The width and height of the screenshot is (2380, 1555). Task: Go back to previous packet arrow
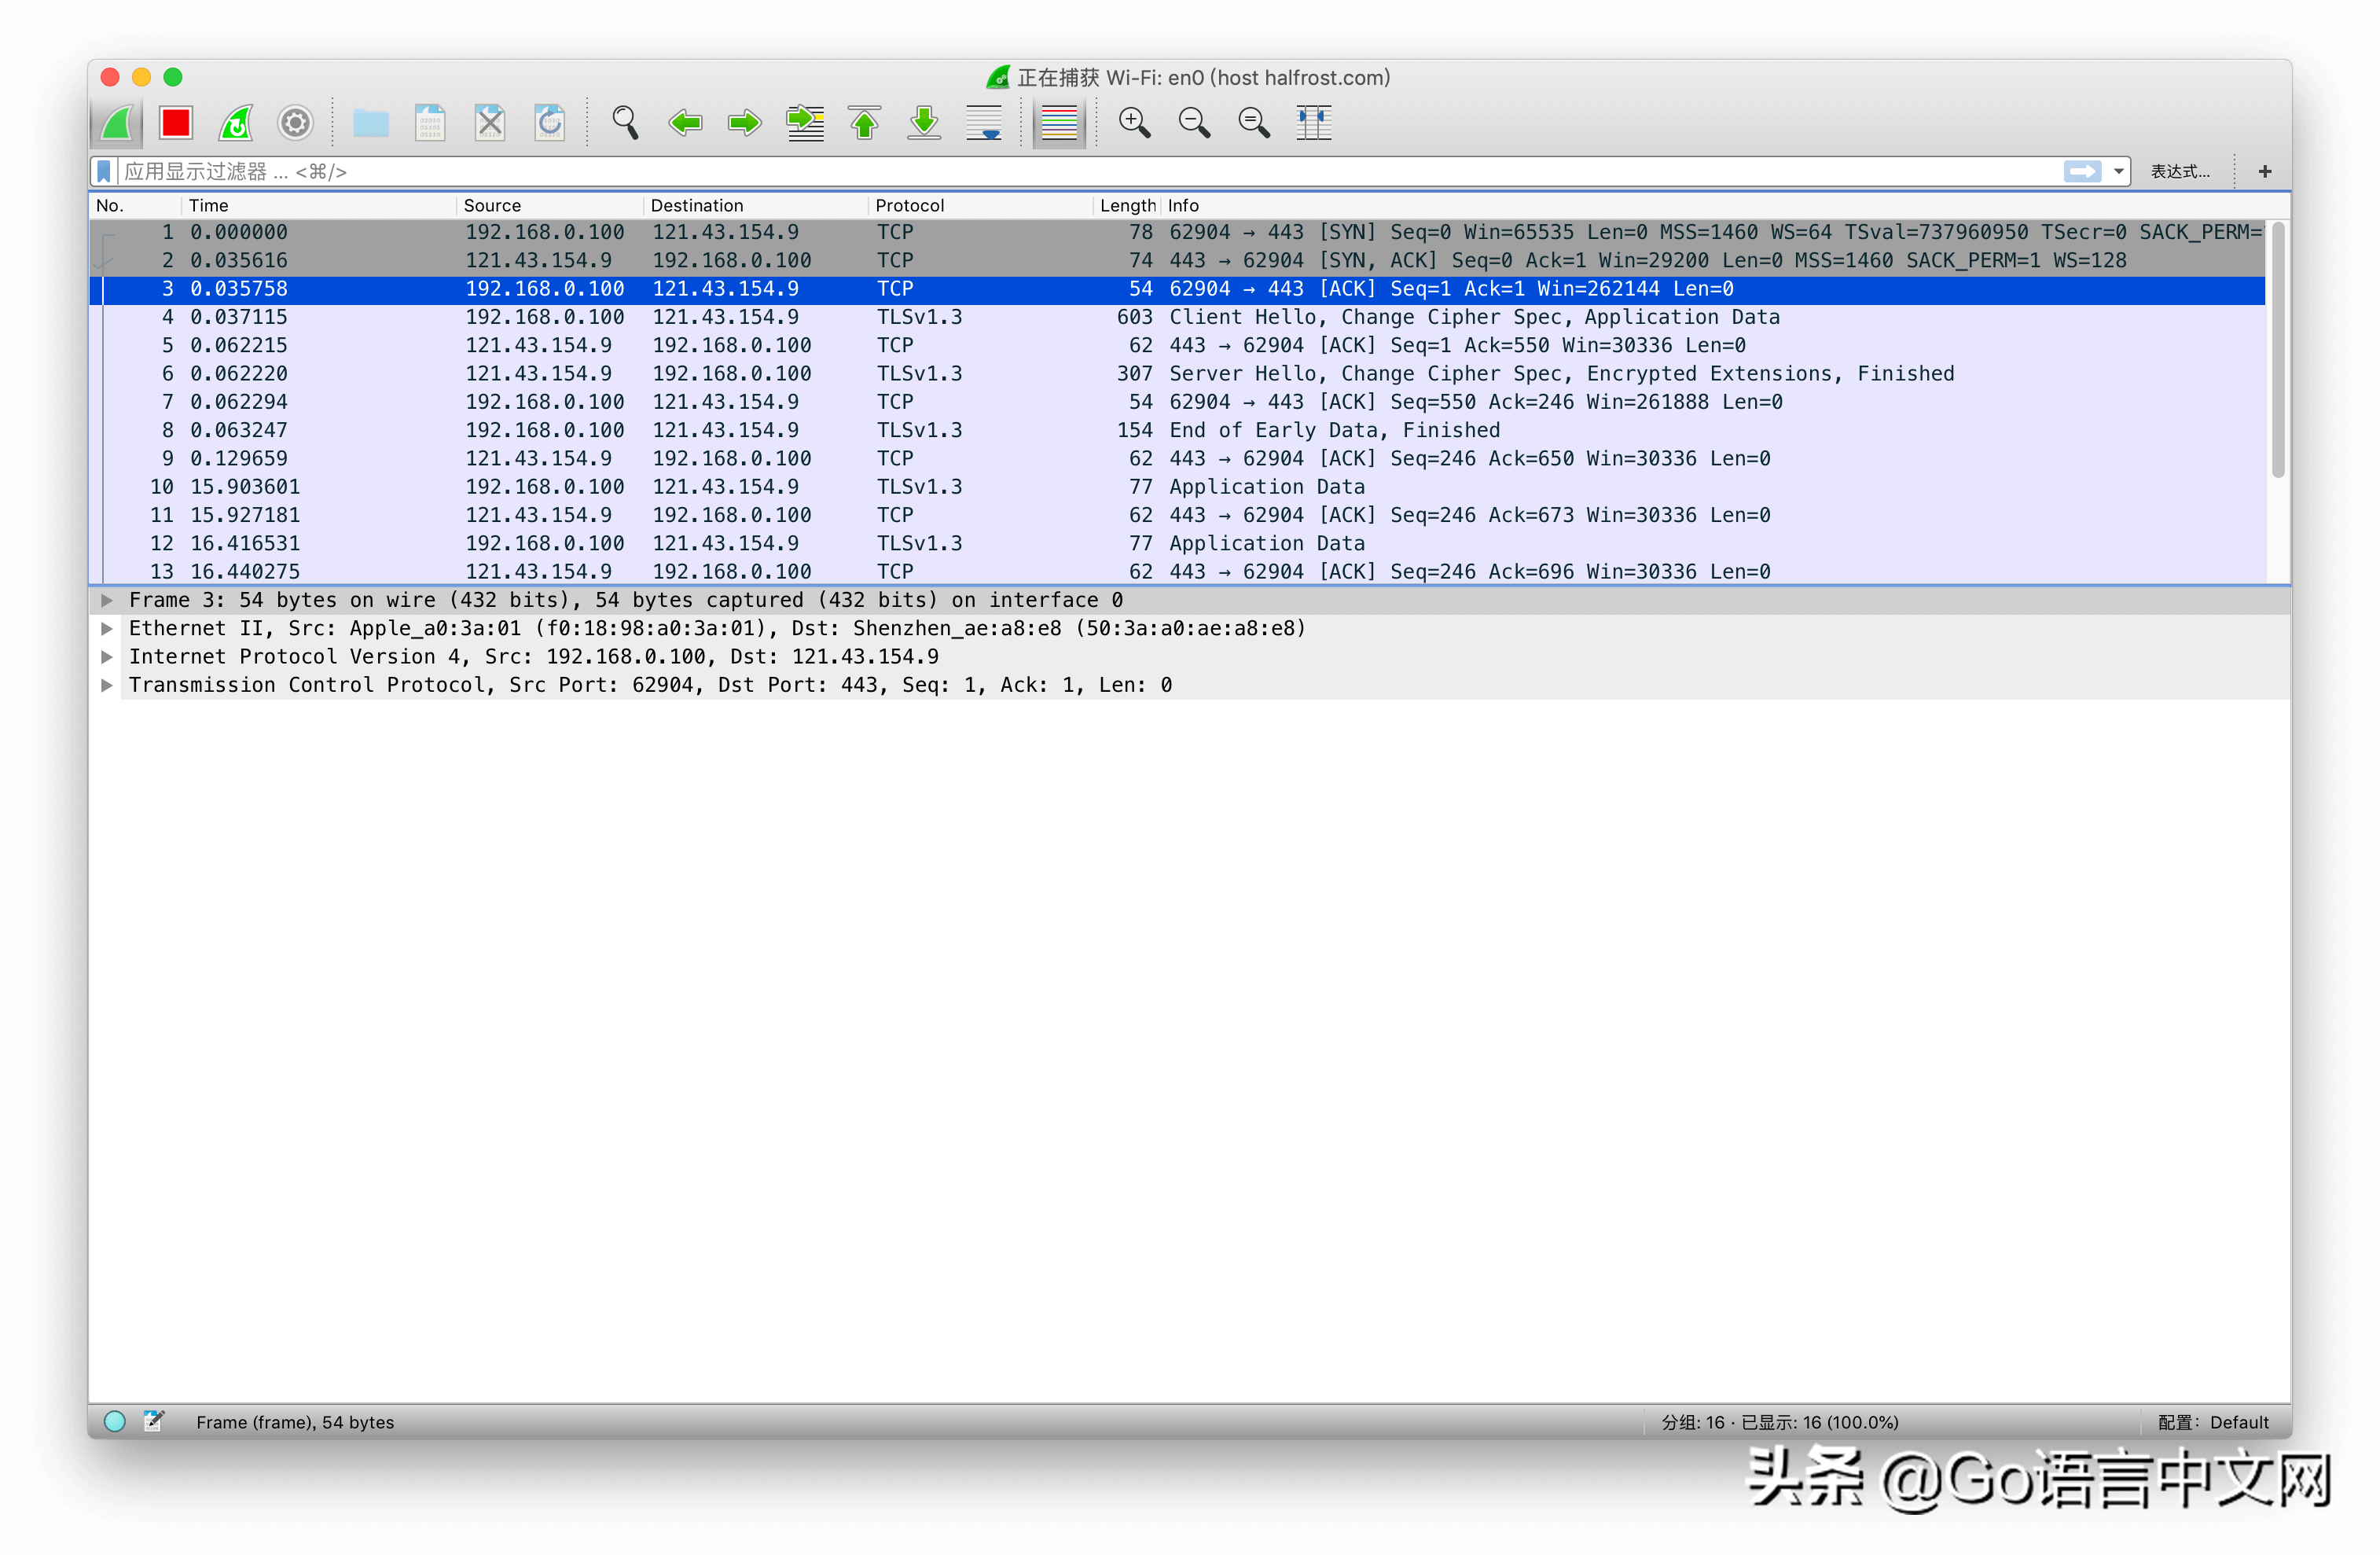tap(685, 123)
